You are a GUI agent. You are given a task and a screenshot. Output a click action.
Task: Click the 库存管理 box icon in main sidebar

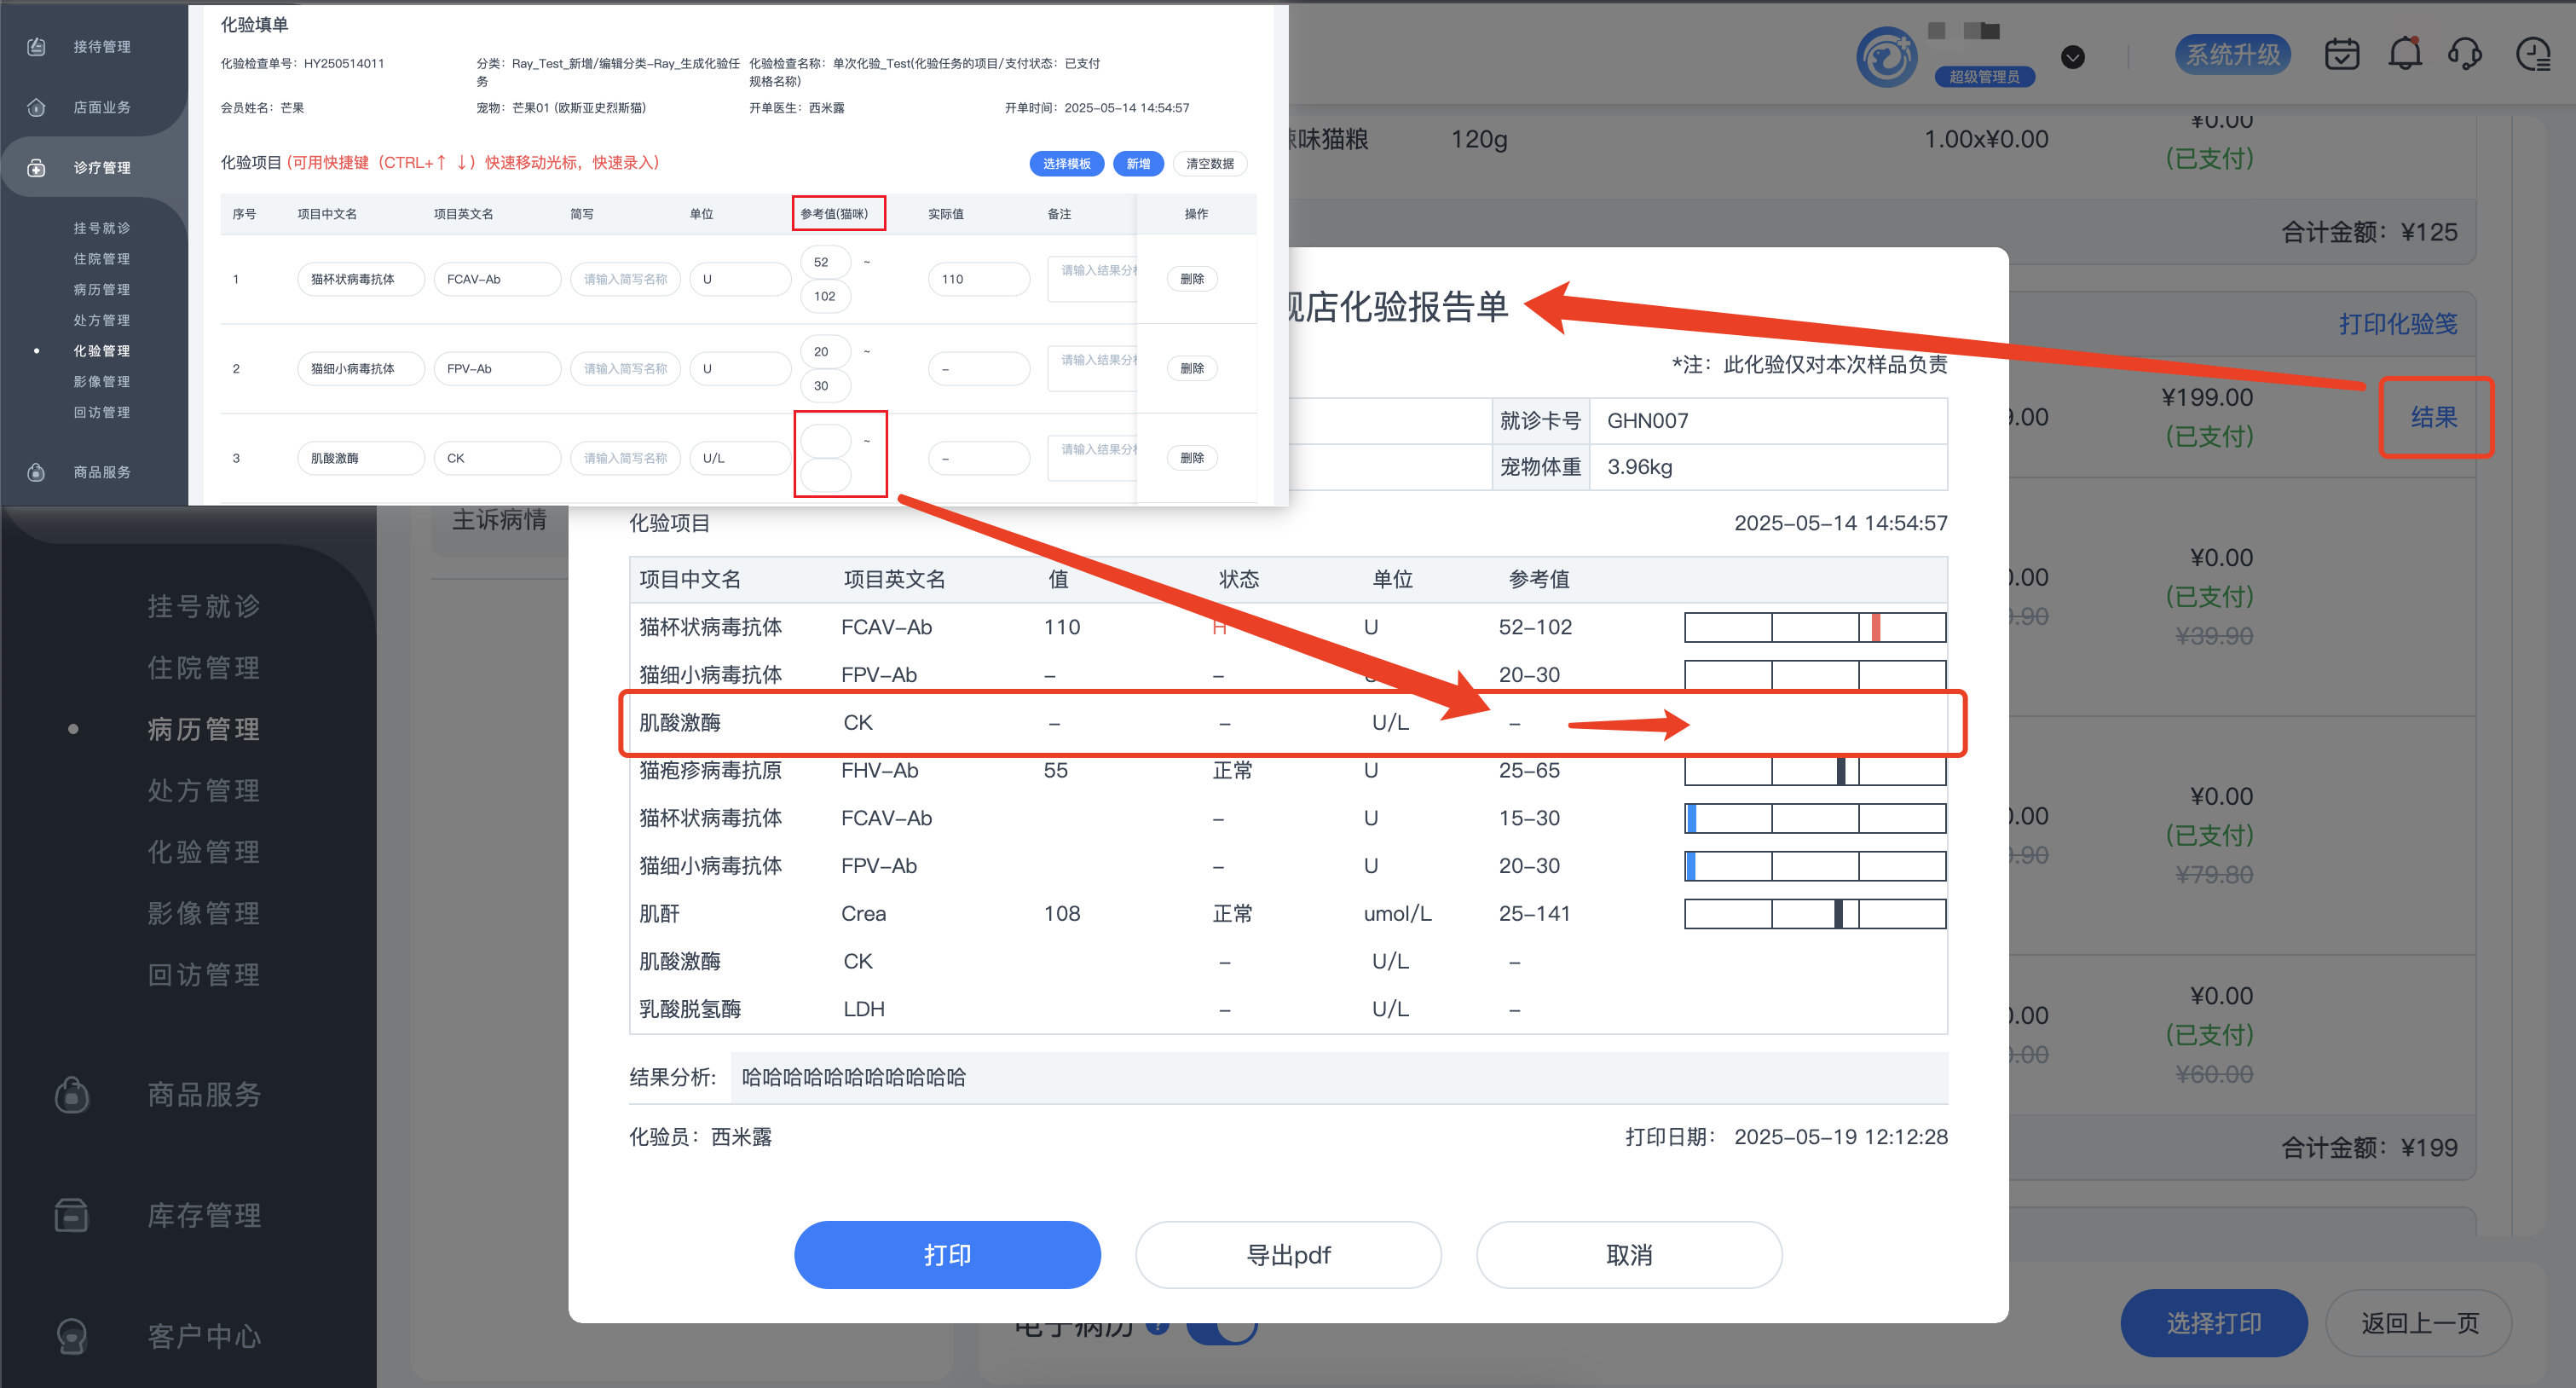pyautogui.click(x=71, y=1215)
